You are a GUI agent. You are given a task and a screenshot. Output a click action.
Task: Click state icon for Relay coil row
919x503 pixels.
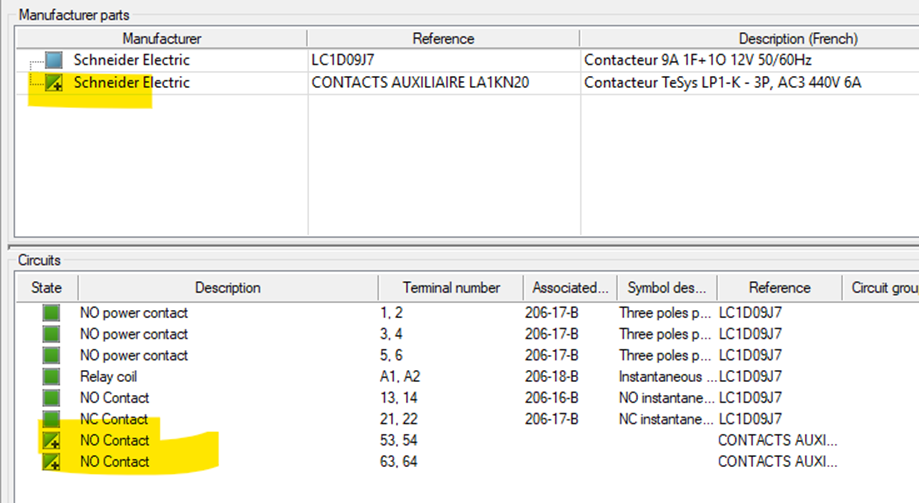click(50, 377)
